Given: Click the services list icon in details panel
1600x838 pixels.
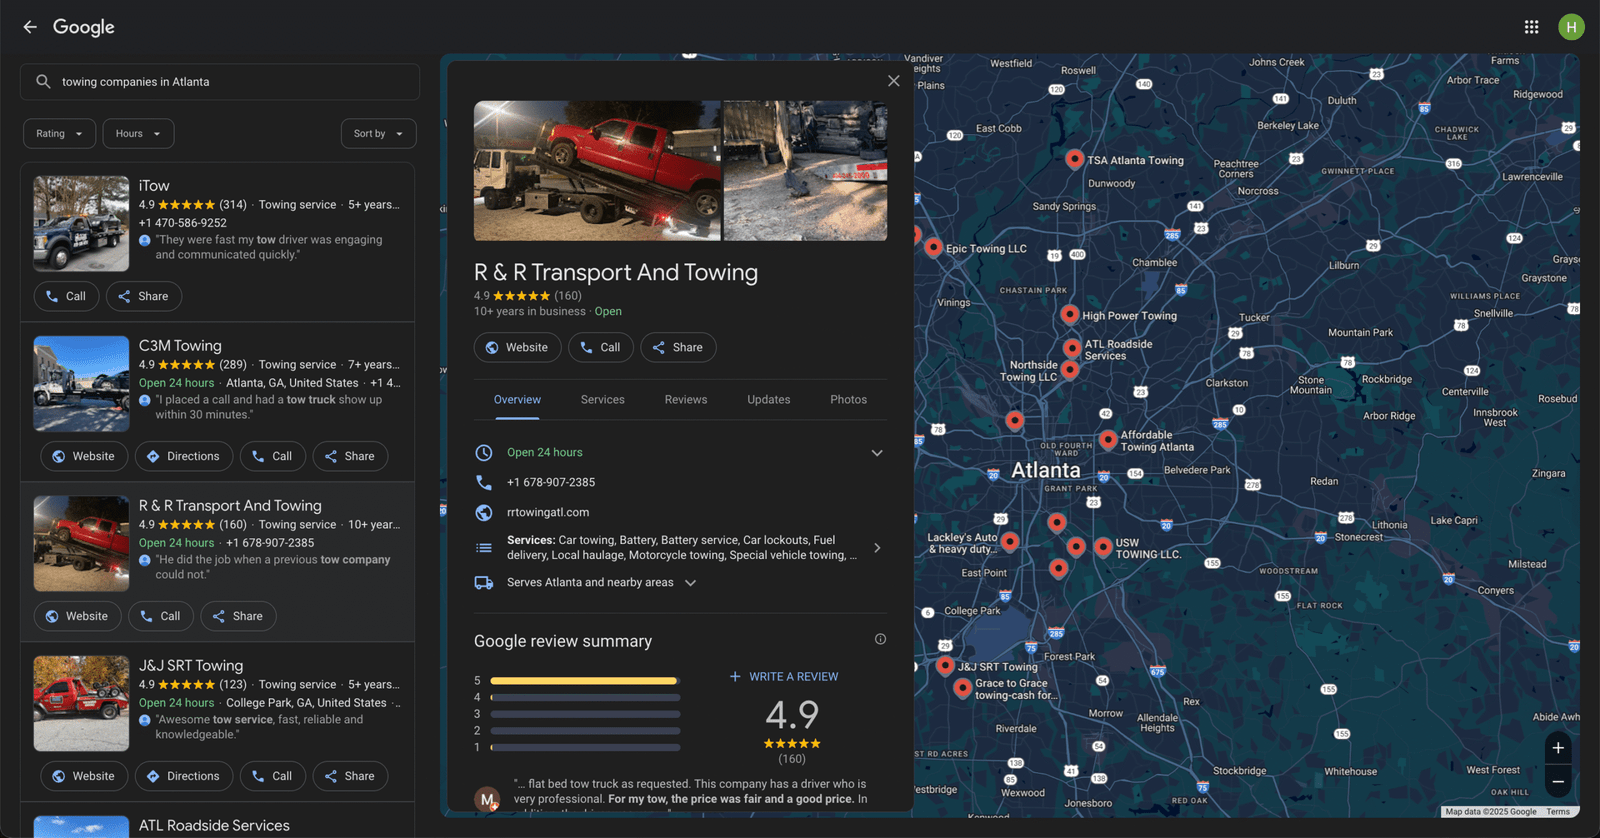Looking at the screenshot, I should (484, 547).
